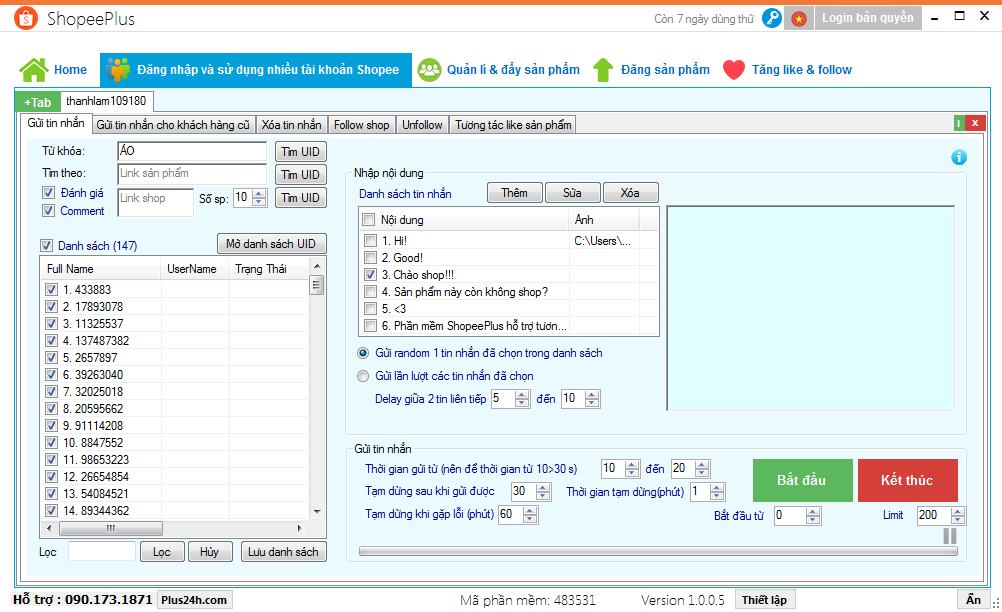1002x612 pixels.
Task: Open the Xóa tin nhắn tab
Action: [x=291, y=125]
